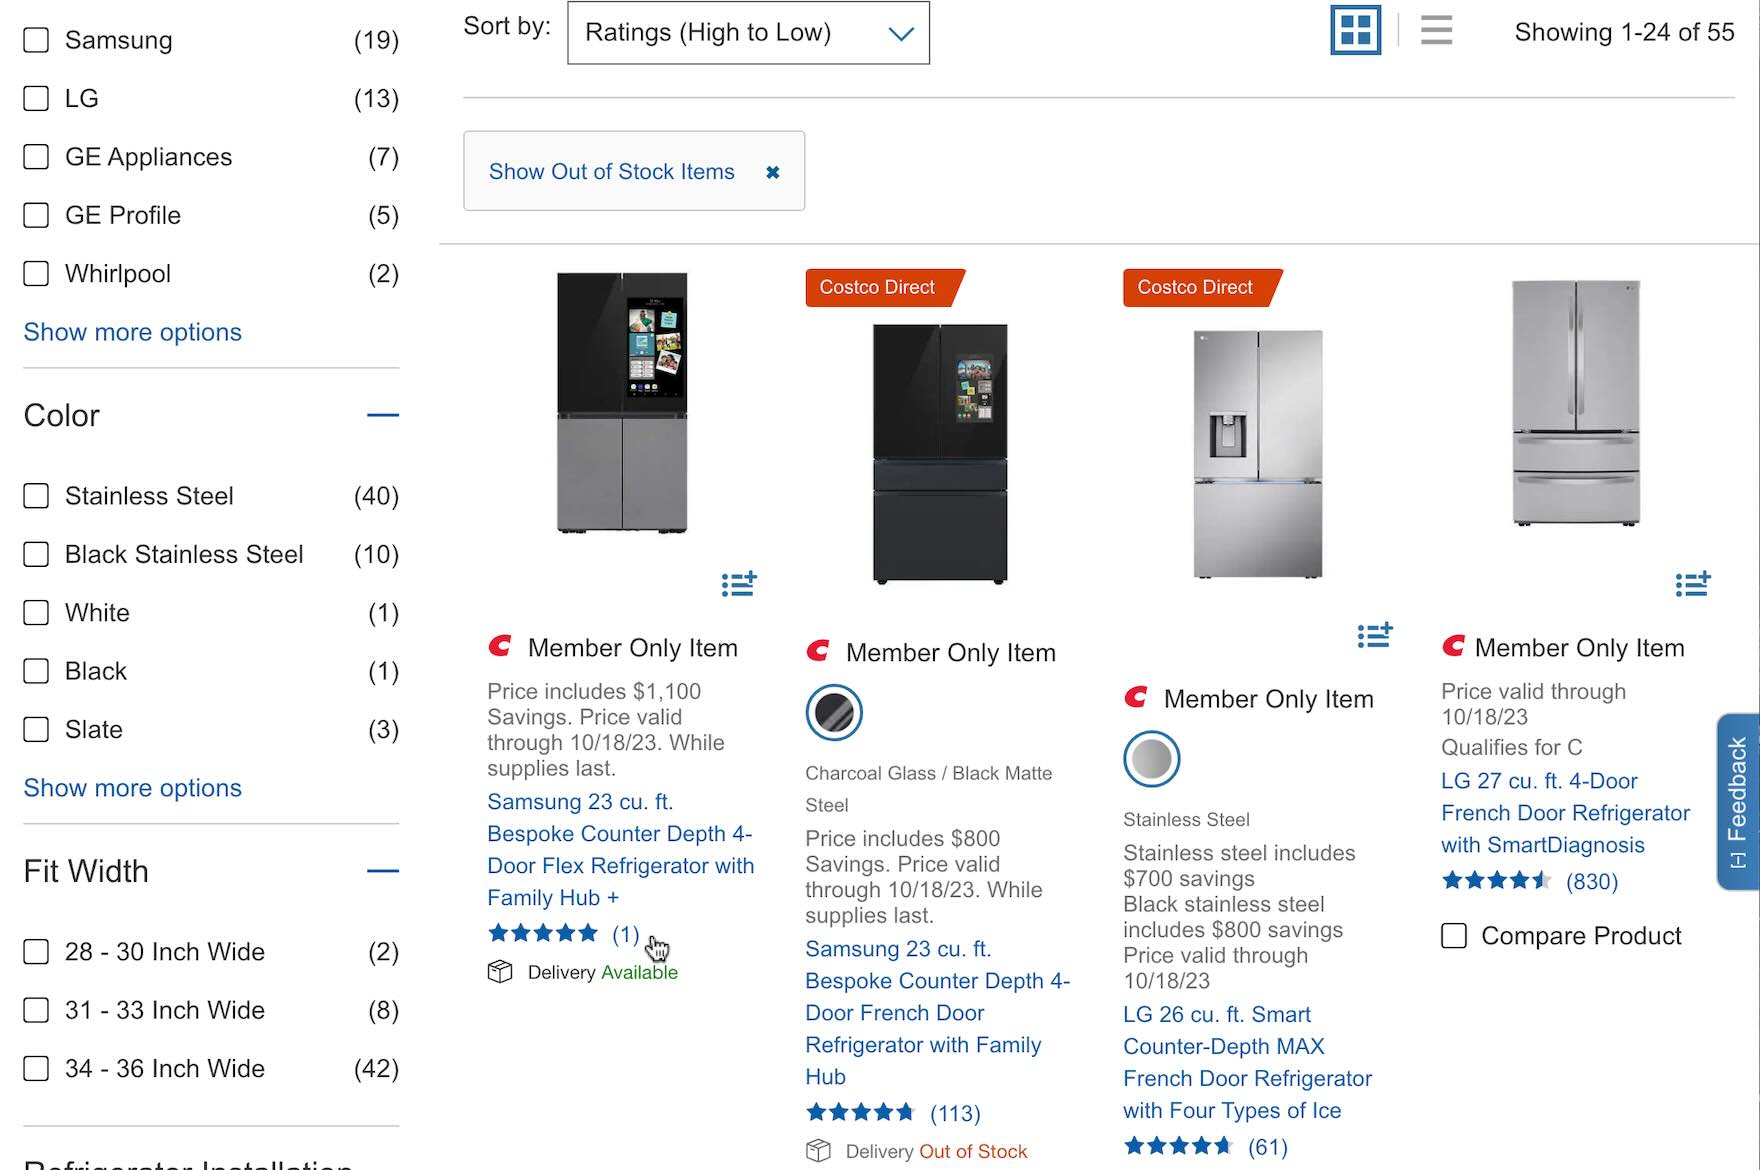Show more options under brand filters
The width and height of the screenshot is (1760, 1170).
(x=132, y=332)
